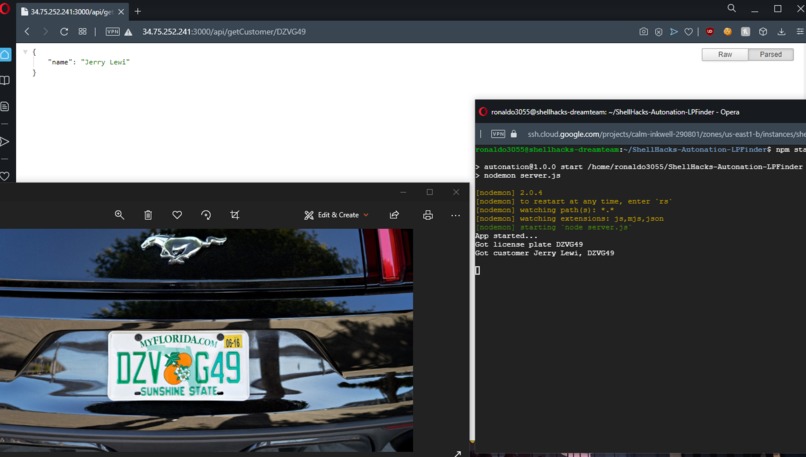Image resolution: width=806 pixels, height=457 pixels.
Task: Search tabs with the magnifier icon
Action: click(x=731, y=8)
